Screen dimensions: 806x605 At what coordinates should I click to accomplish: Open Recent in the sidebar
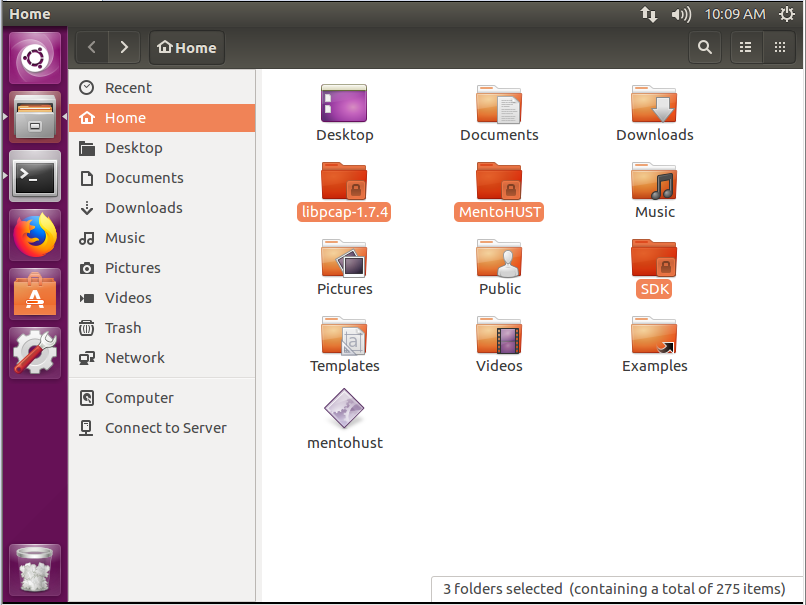(128, 88)
